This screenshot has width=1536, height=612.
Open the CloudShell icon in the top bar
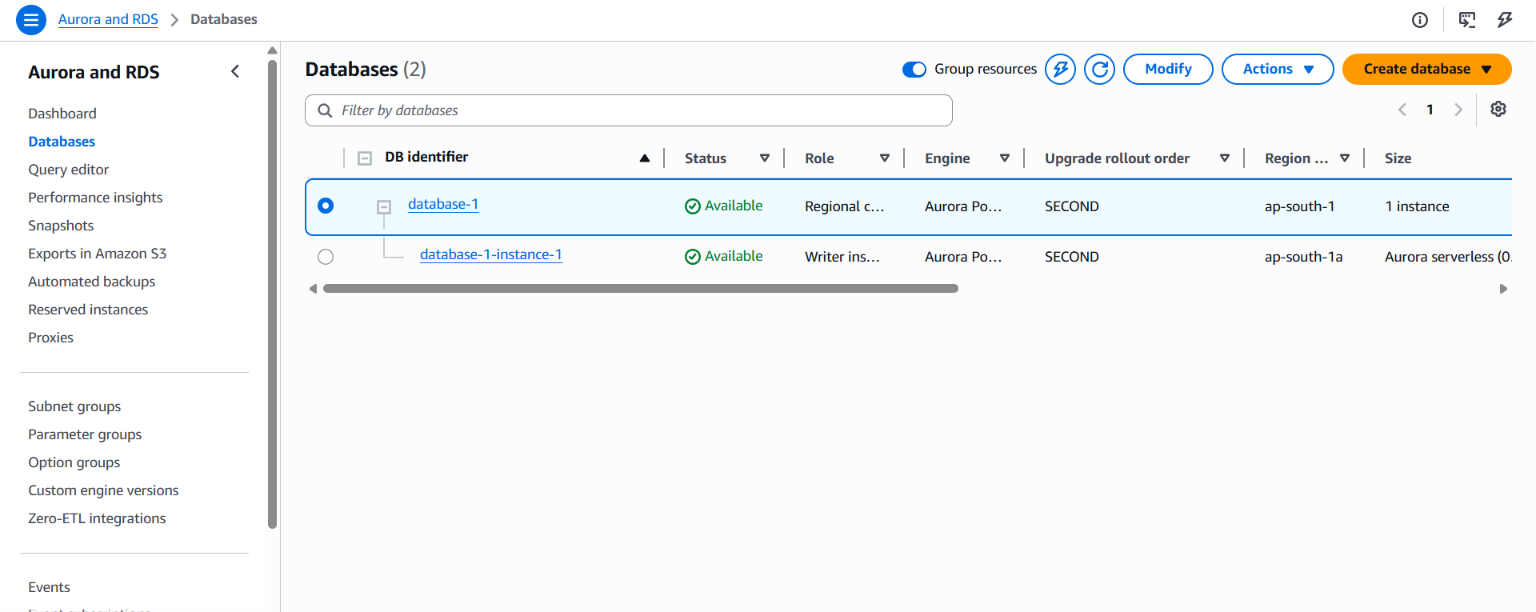(x=1467, y=20)
